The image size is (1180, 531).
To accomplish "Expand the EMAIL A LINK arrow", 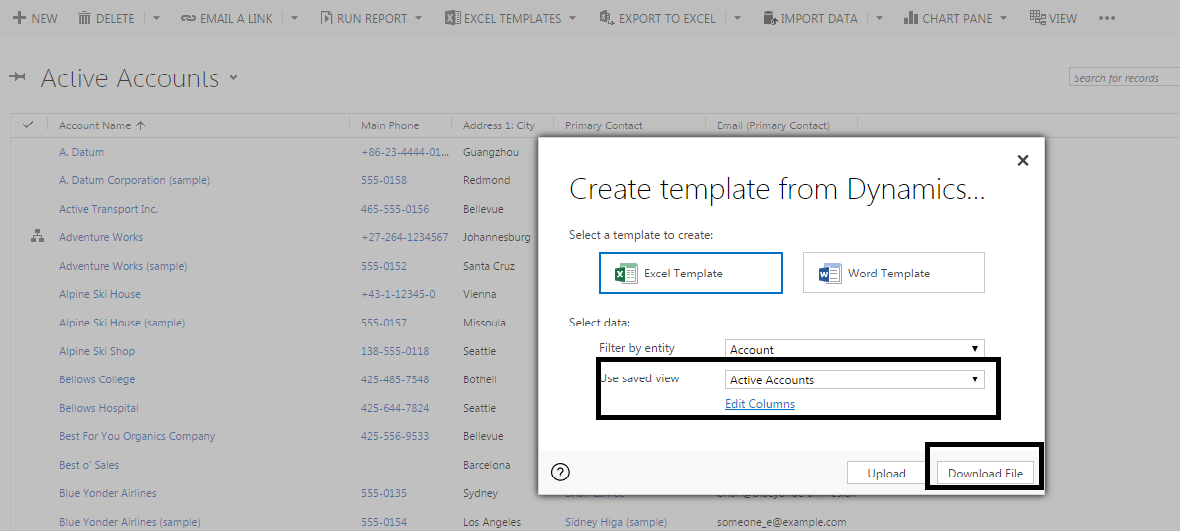I will point(294,18).
